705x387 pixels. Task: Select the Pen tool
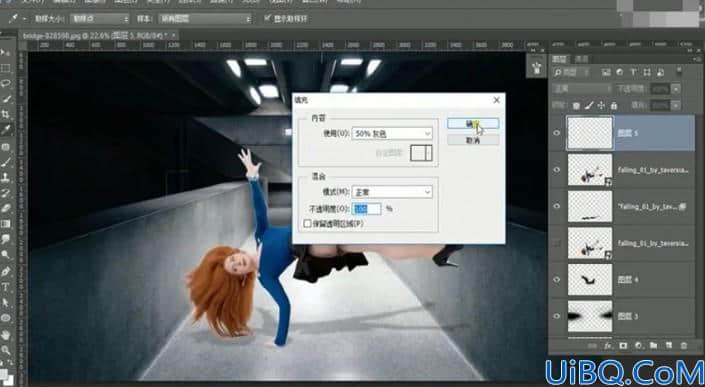[5, 271]
